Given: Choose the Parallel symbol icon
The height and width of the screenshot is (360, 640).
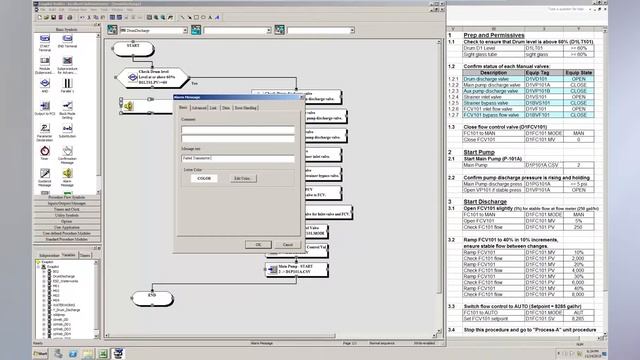Looking at the screenshot, I should click(67, 83).
